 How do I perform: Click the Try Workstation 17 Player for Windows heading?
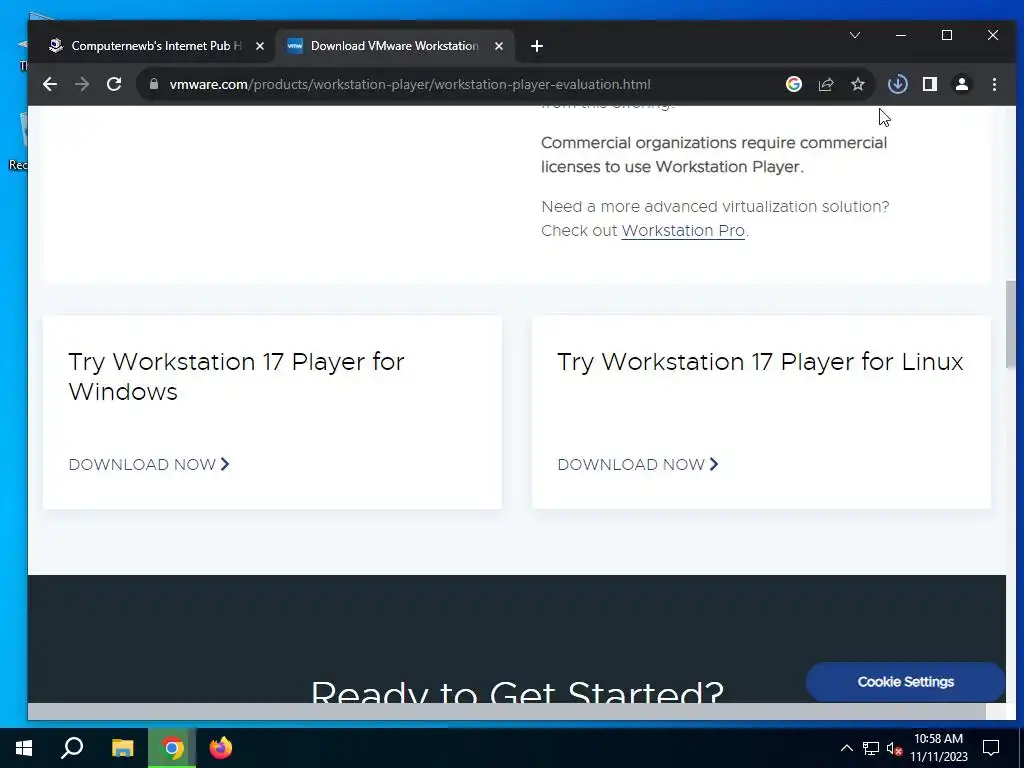pos(236,377)
